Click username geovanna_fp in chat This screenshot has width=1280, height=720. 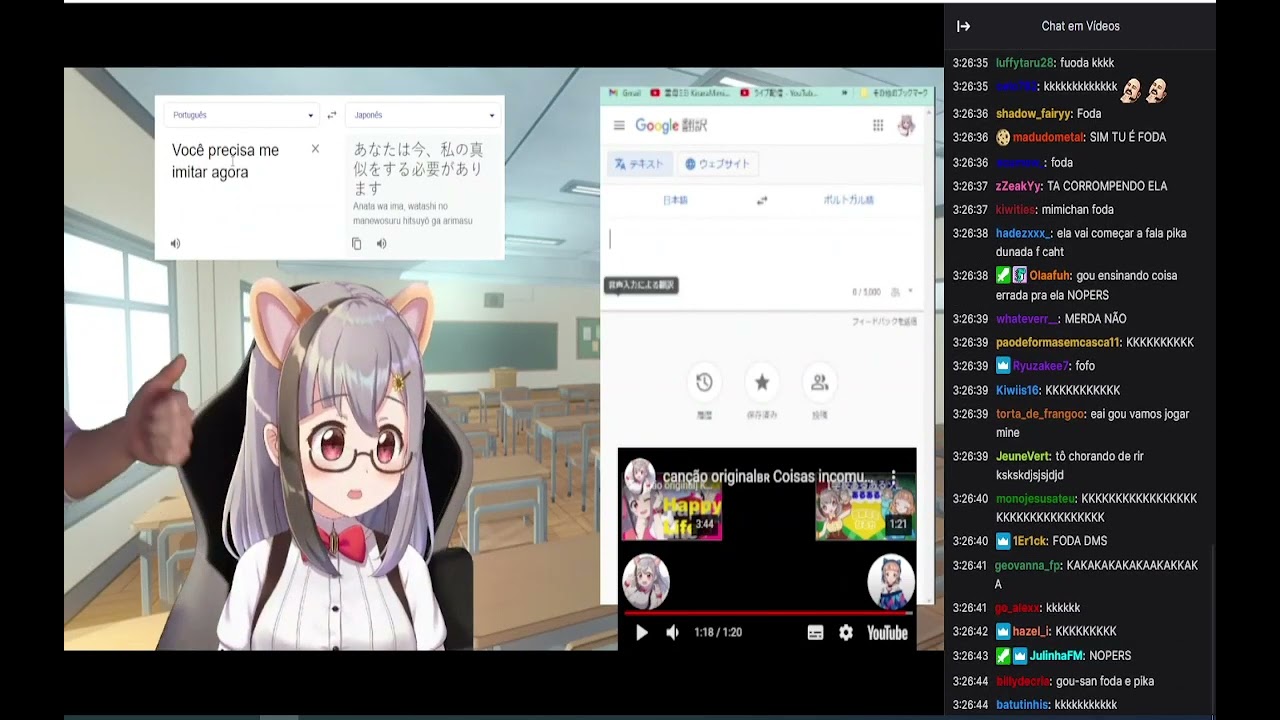click(x=1028, y=566)
